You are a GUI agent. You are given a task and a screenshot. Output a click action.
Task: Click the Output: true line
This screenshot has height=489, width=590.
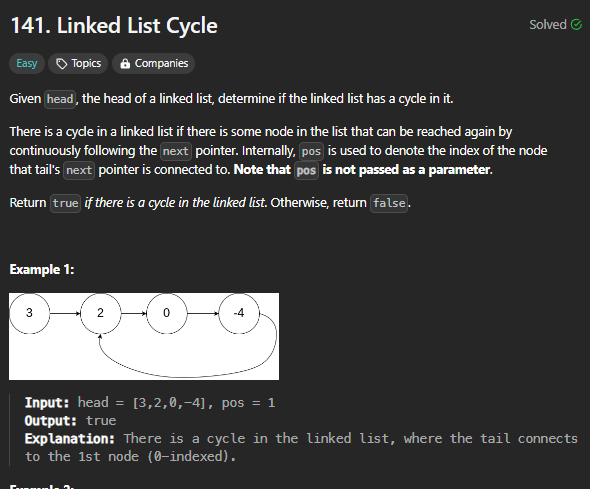pos(70,421)
